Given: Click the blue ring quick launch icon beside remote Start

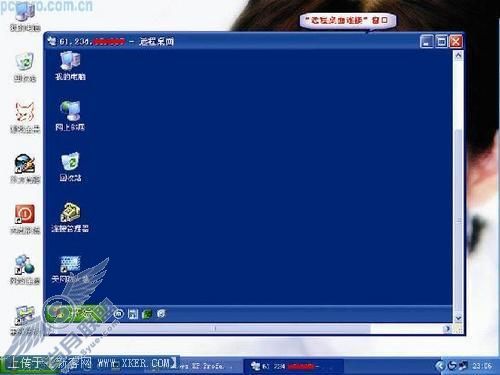Looking at the screenshot, I should [x=118, y=314].
